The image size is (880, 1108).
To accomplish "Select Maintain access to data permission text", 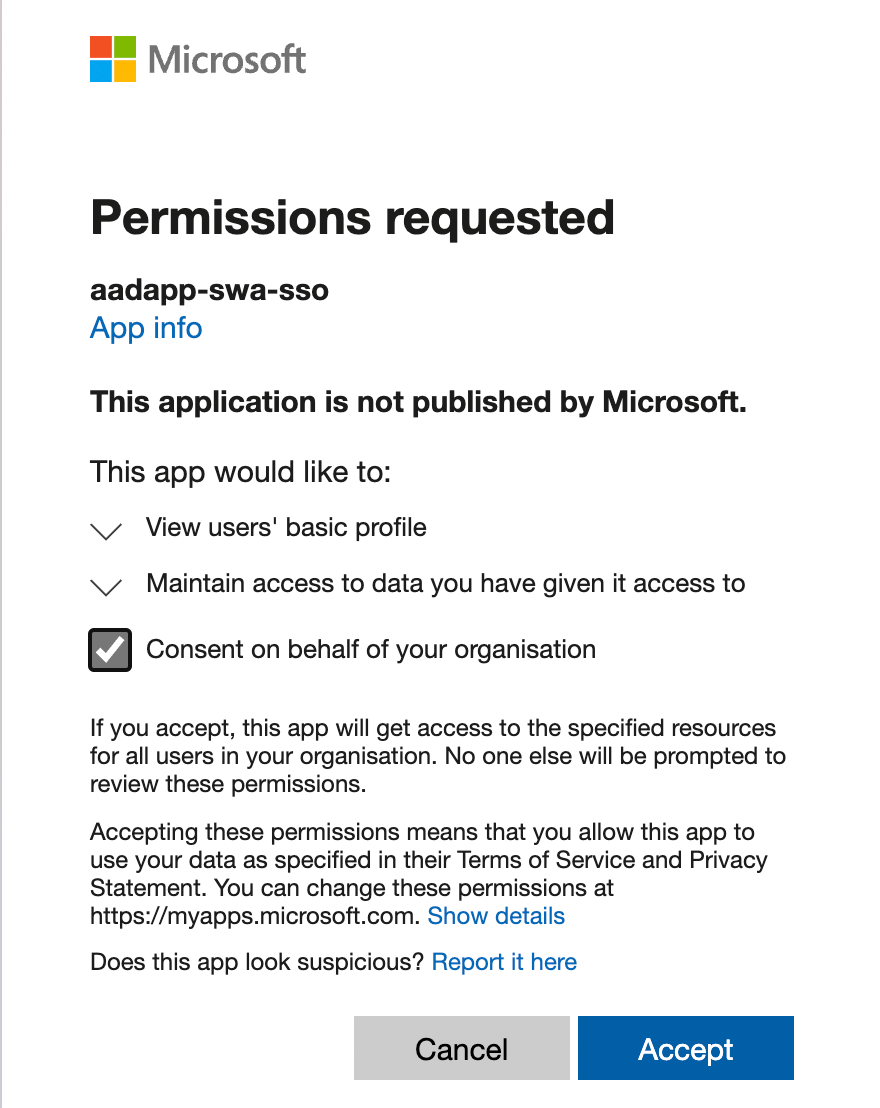I will click(445, 584).
